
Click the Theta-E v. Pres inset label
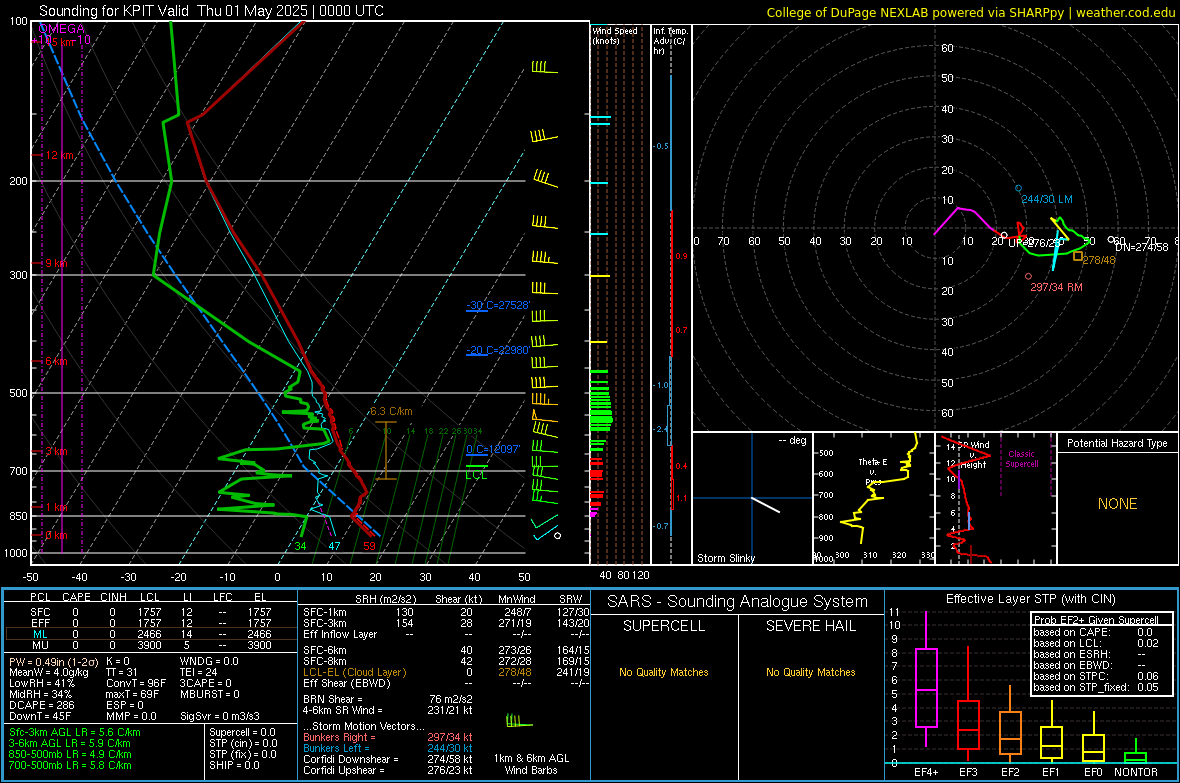(873, 471)
